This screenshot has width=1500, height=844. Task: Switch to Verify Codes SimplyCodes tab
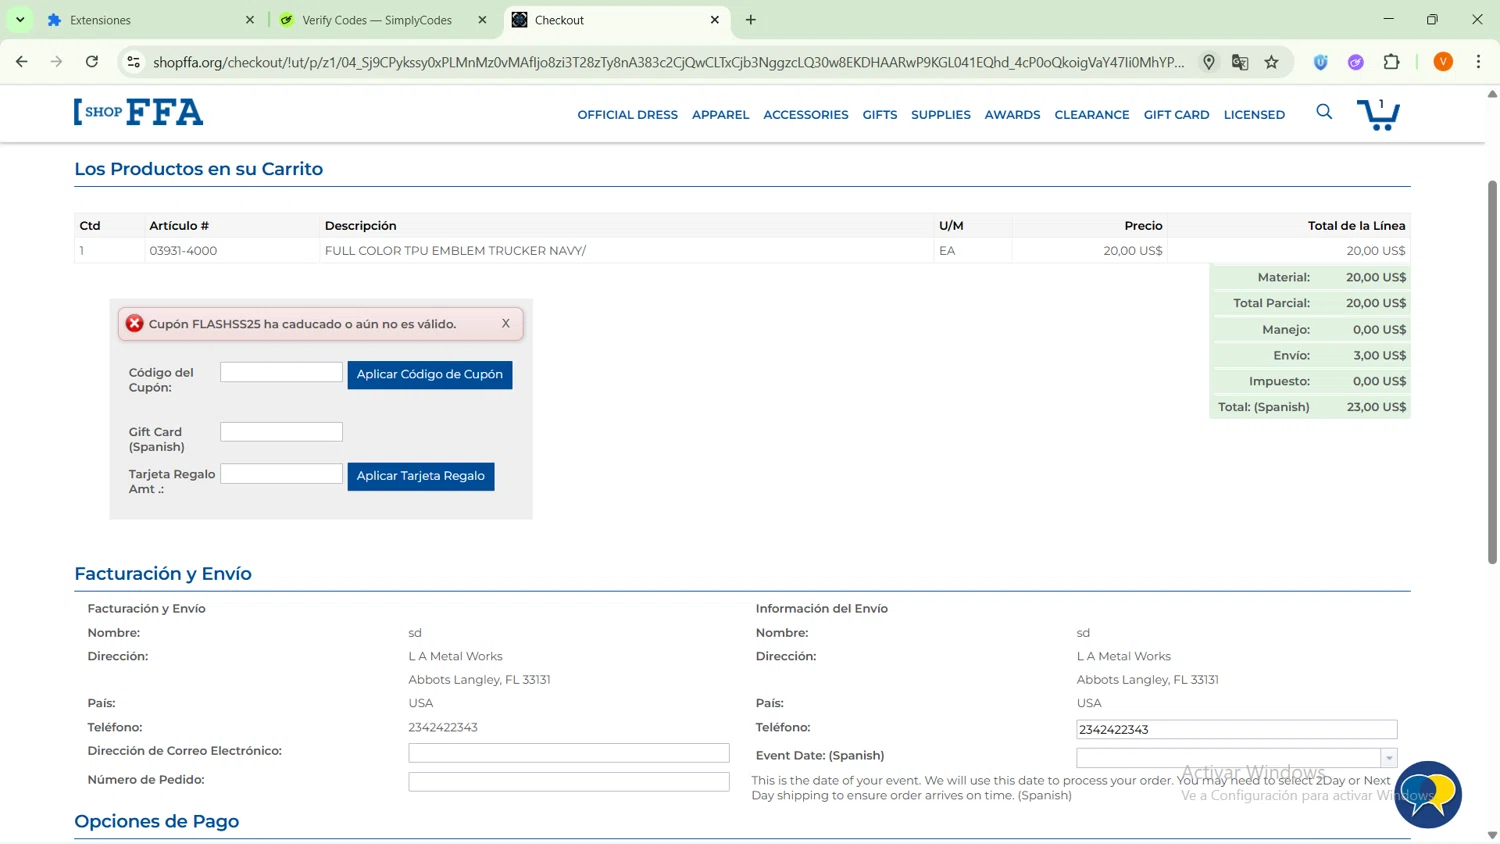click(382, 20)
